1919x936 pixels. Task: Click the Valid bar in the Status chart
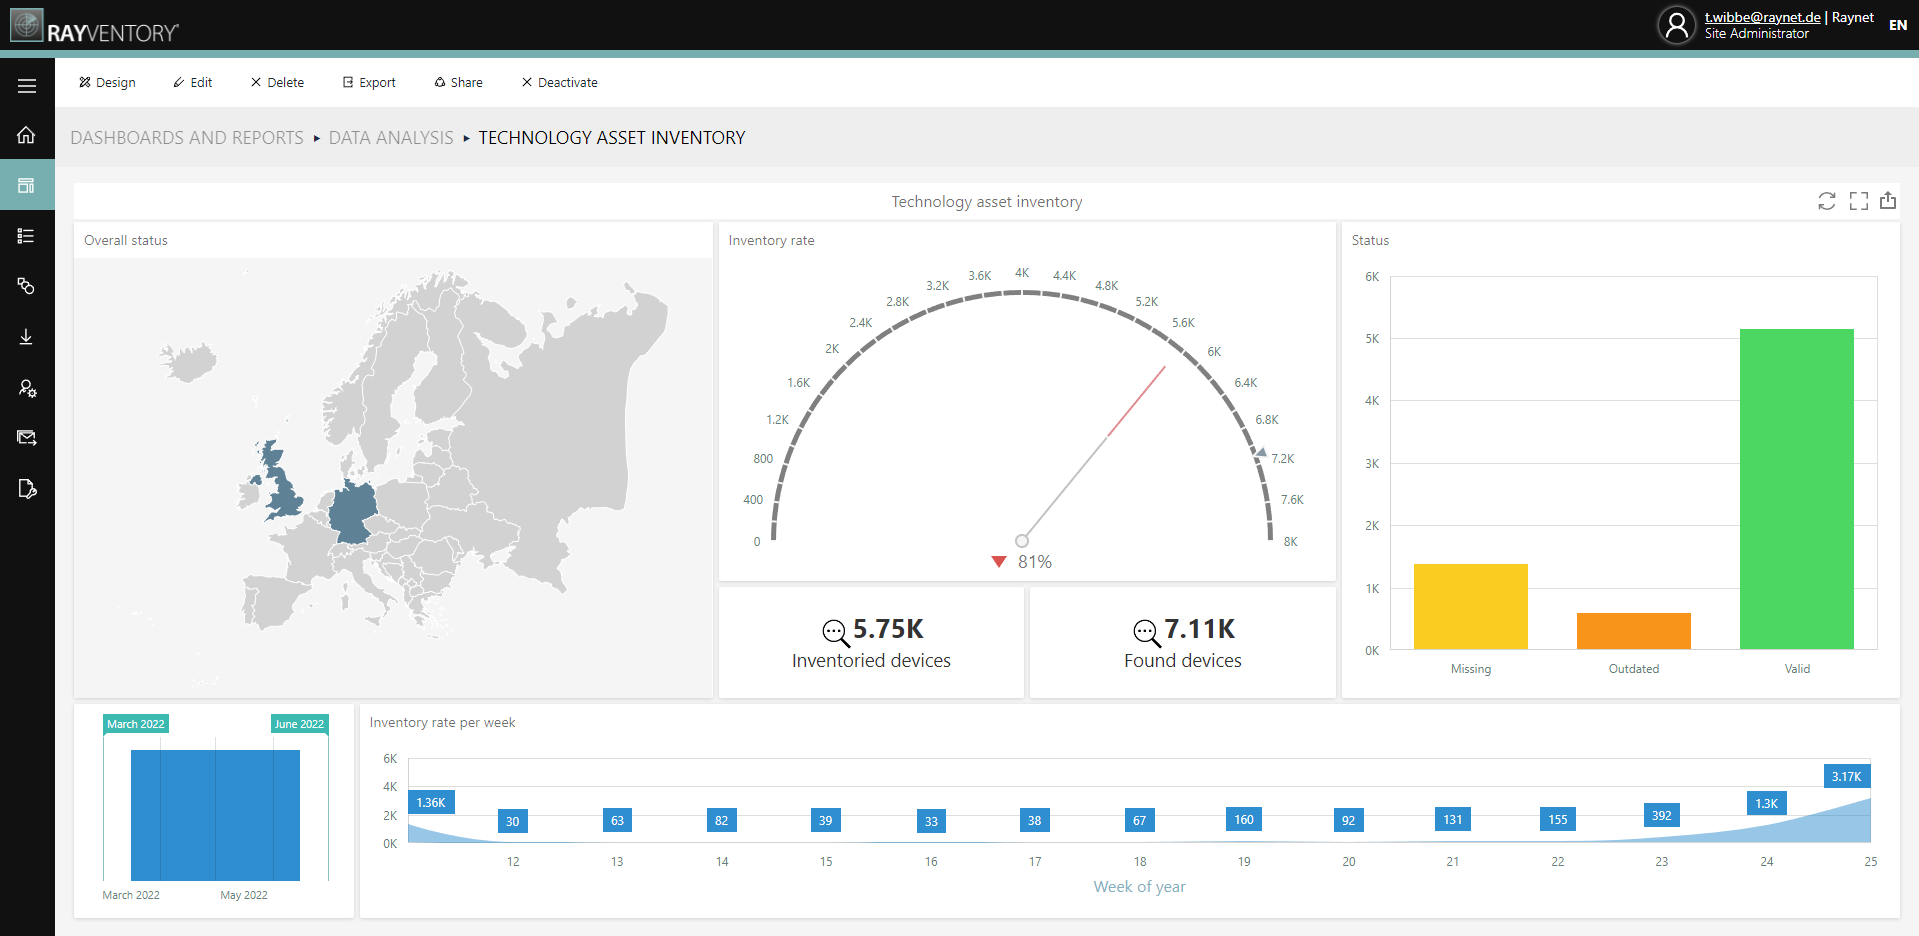point(1796,488)
